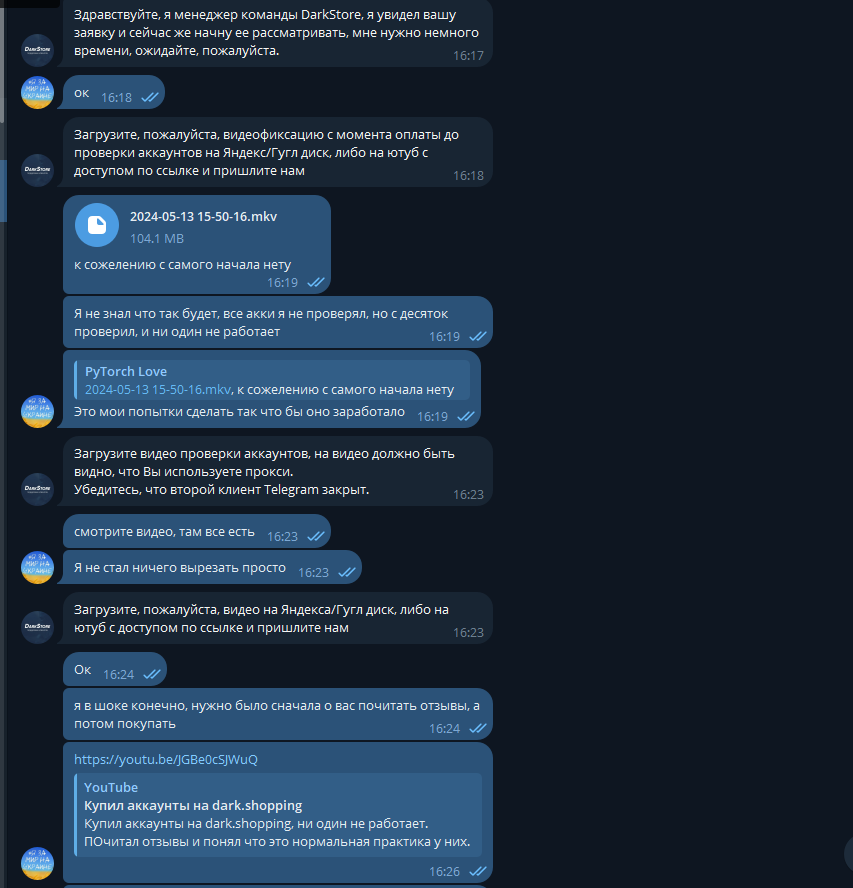853x888 pixels.
Task: Click the 'Ок' message sent at 16:24
Action: (115, 669)
